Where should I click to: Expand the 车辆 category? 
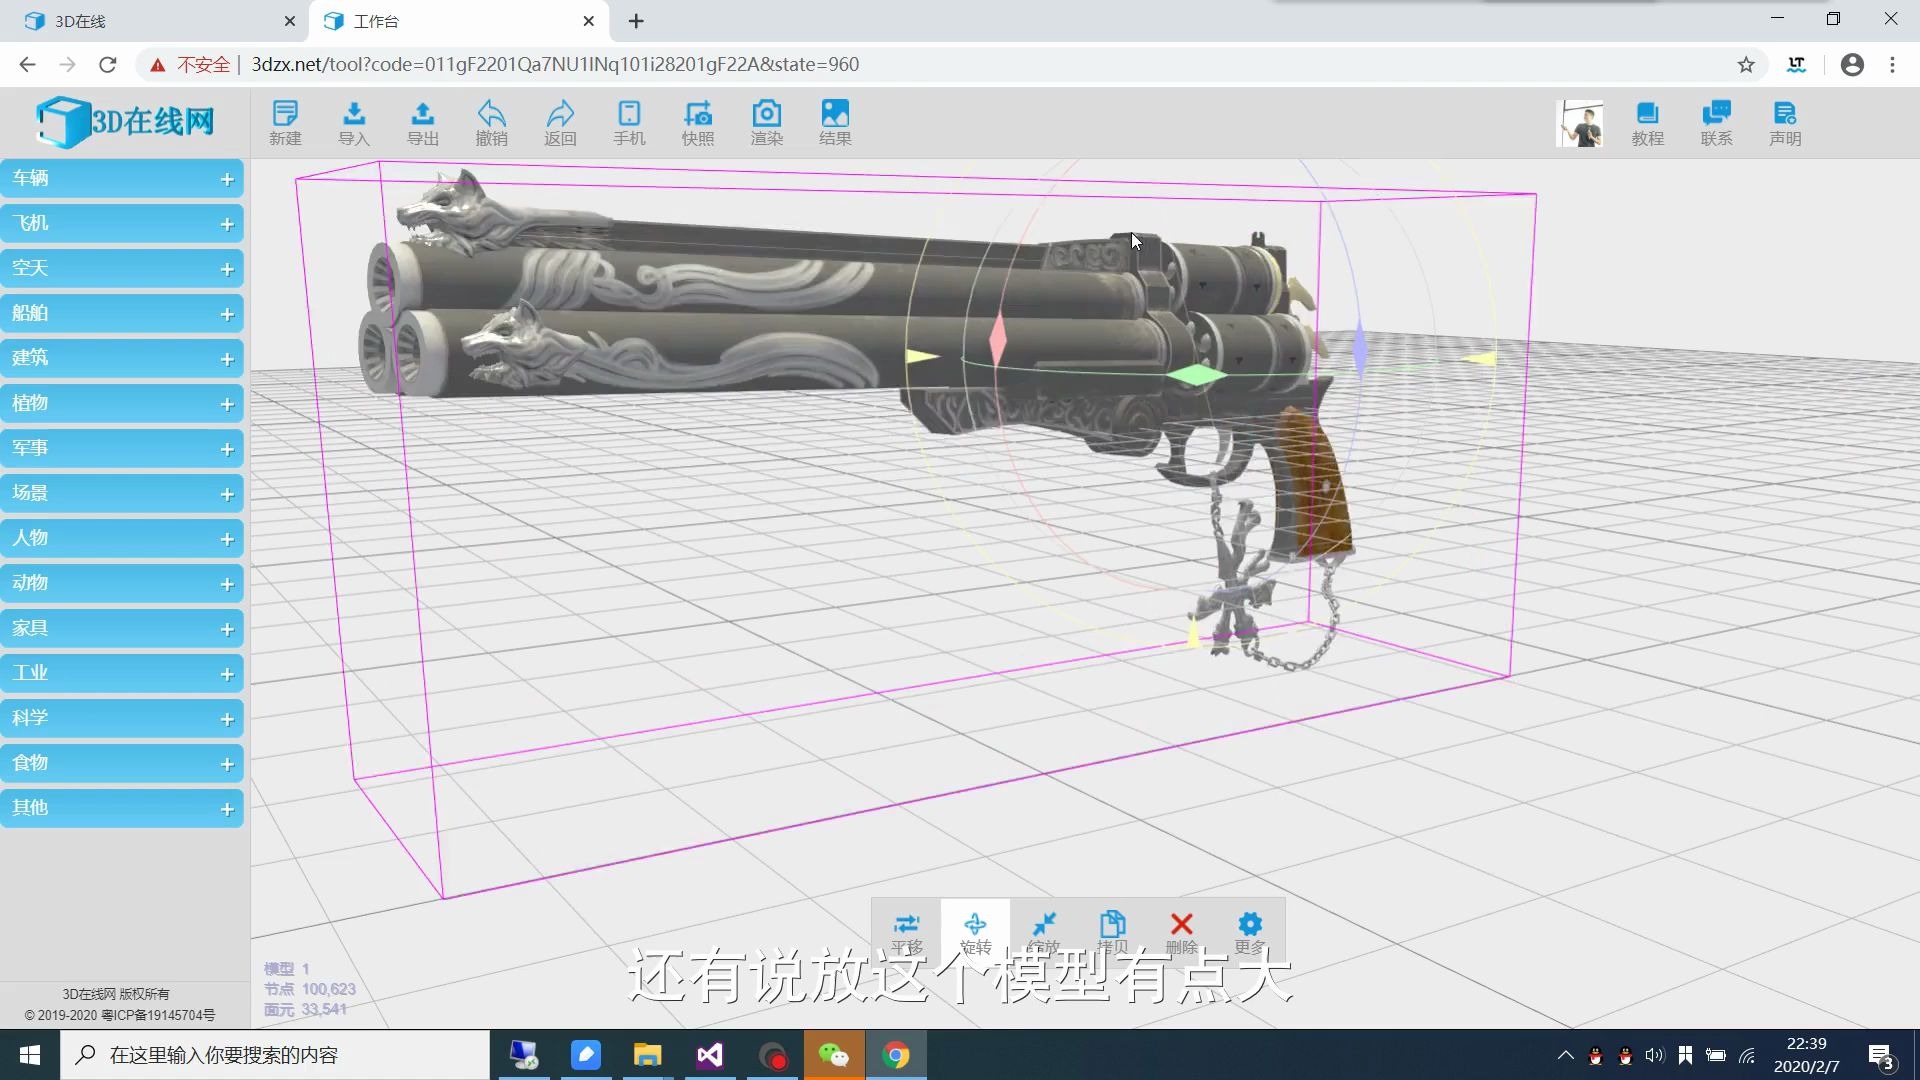click(122, 179)
